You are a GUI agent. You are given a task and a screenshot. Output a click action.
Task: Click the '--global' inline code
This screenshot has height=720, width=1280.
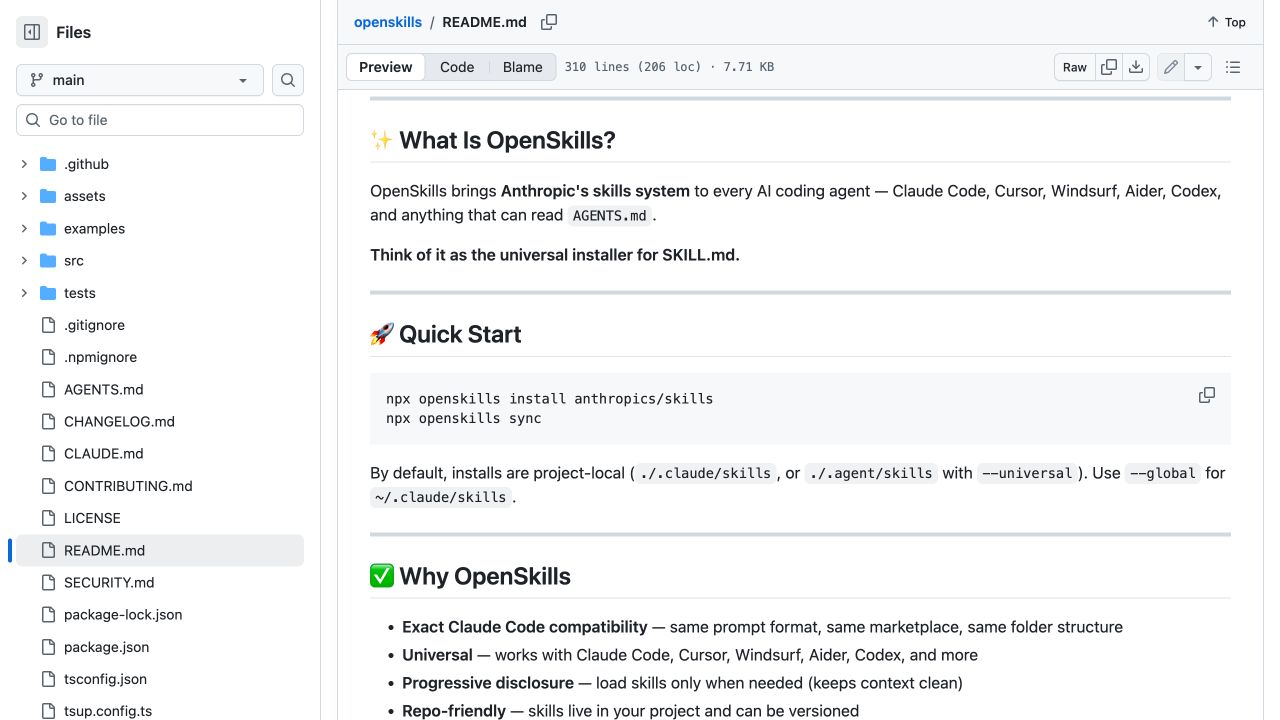coord(1163,473)
